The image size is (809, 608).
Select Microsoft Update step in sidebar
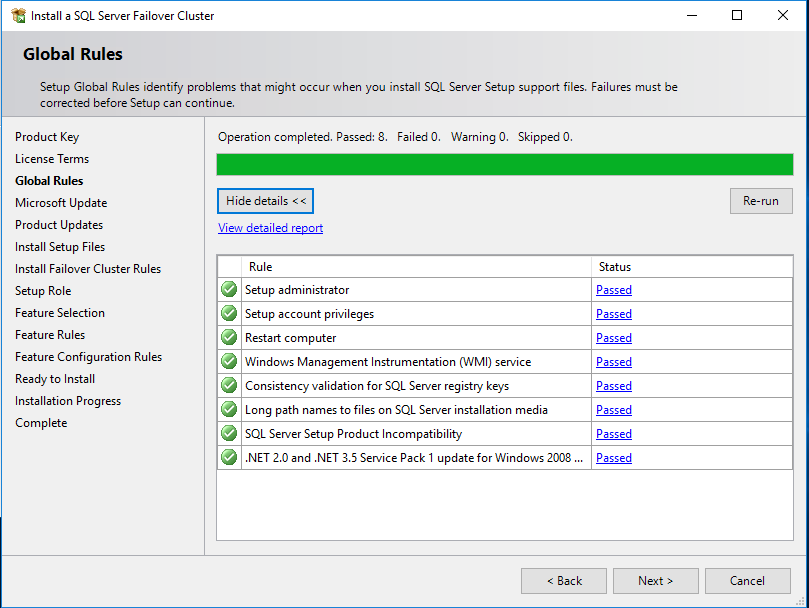(61, 203)
